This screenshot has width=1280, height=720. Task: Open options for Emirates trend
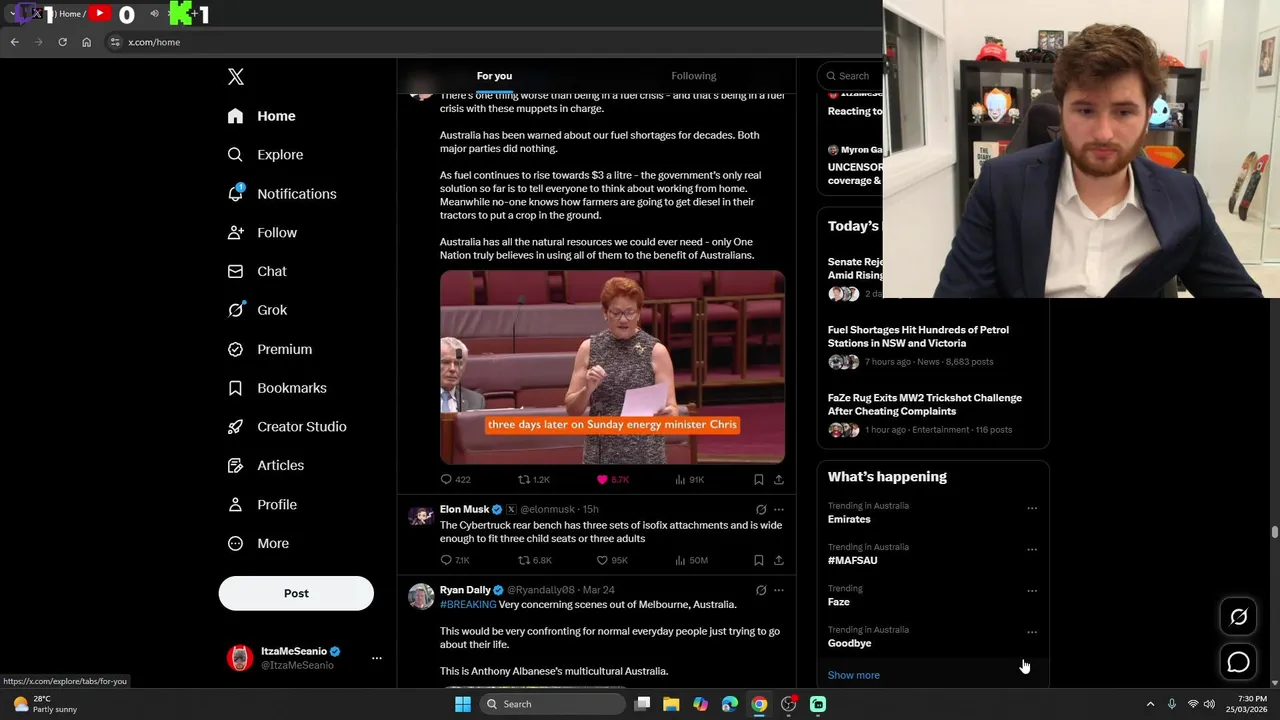[1032, 508]
